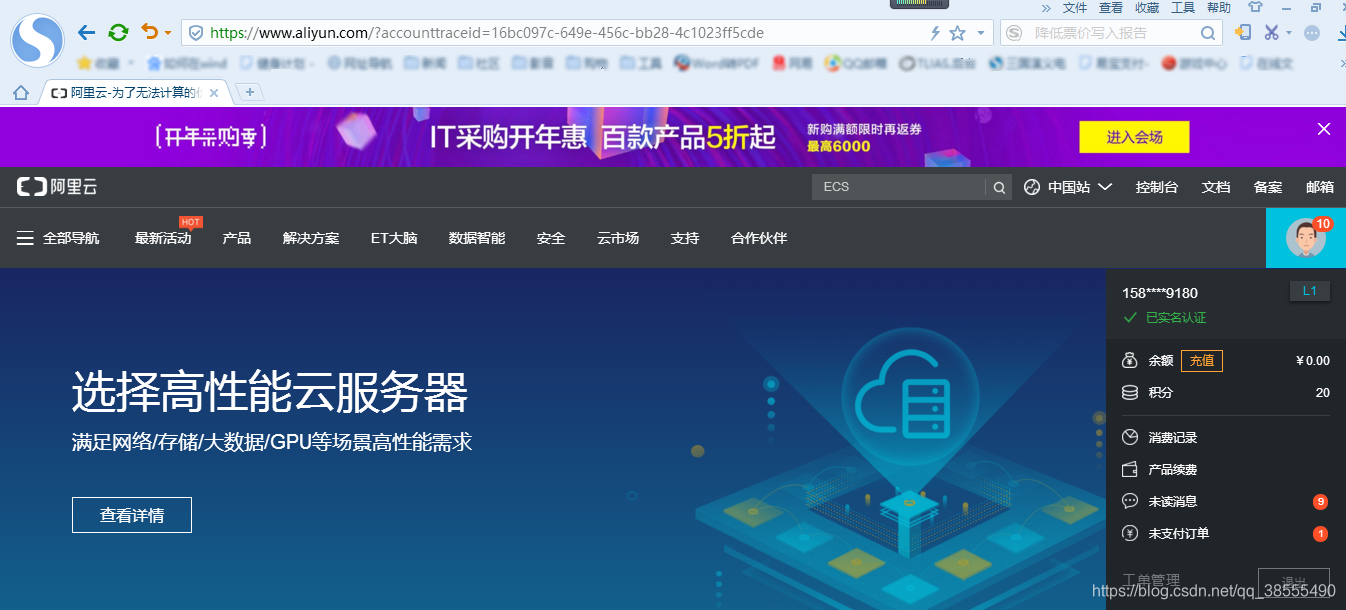This screenshot has width=1346, height=610.
Task: Open 备案 link in header
Action: [1268, 187]
